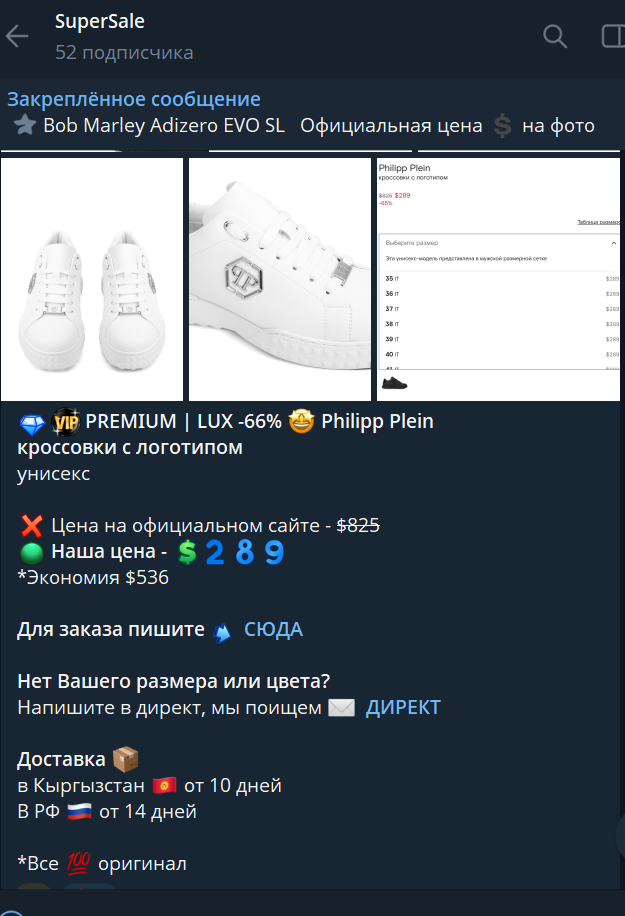The image size is (625, 916).
Task: Click the green circle by Наша цена
Action: pos(32,552)
